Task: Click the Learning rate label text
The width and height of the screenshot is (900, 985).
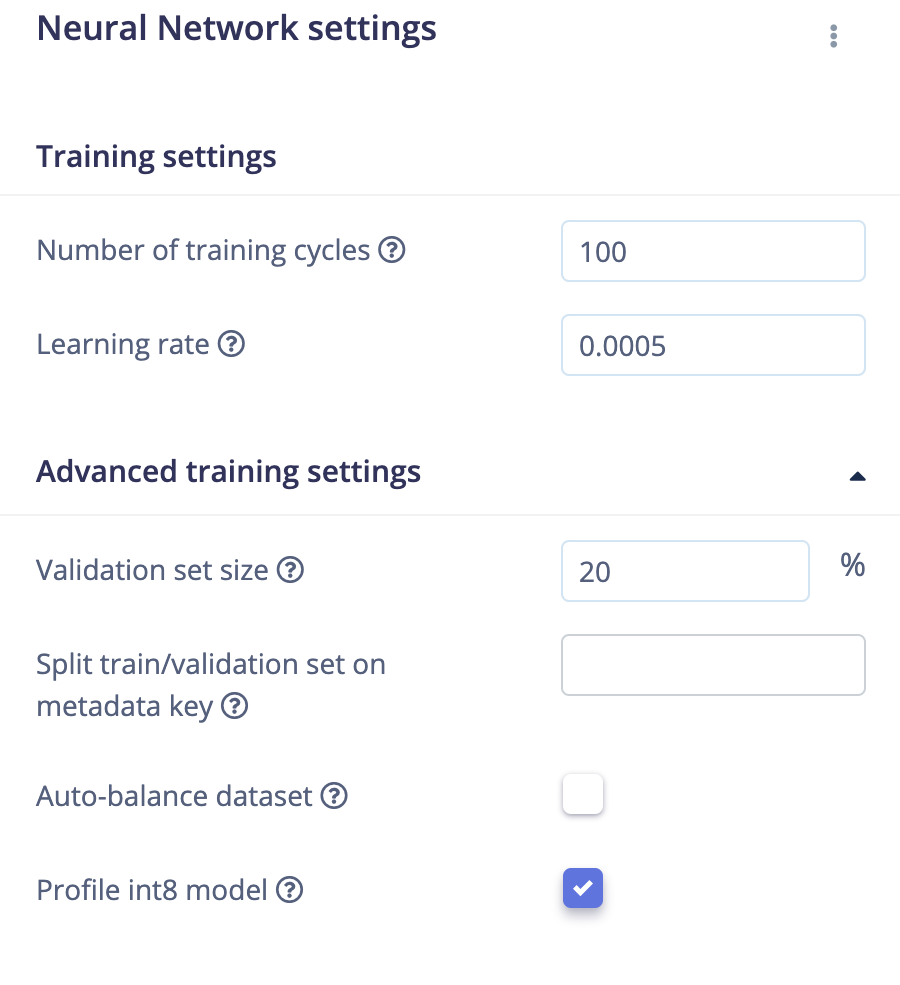Action: point(123,345)
